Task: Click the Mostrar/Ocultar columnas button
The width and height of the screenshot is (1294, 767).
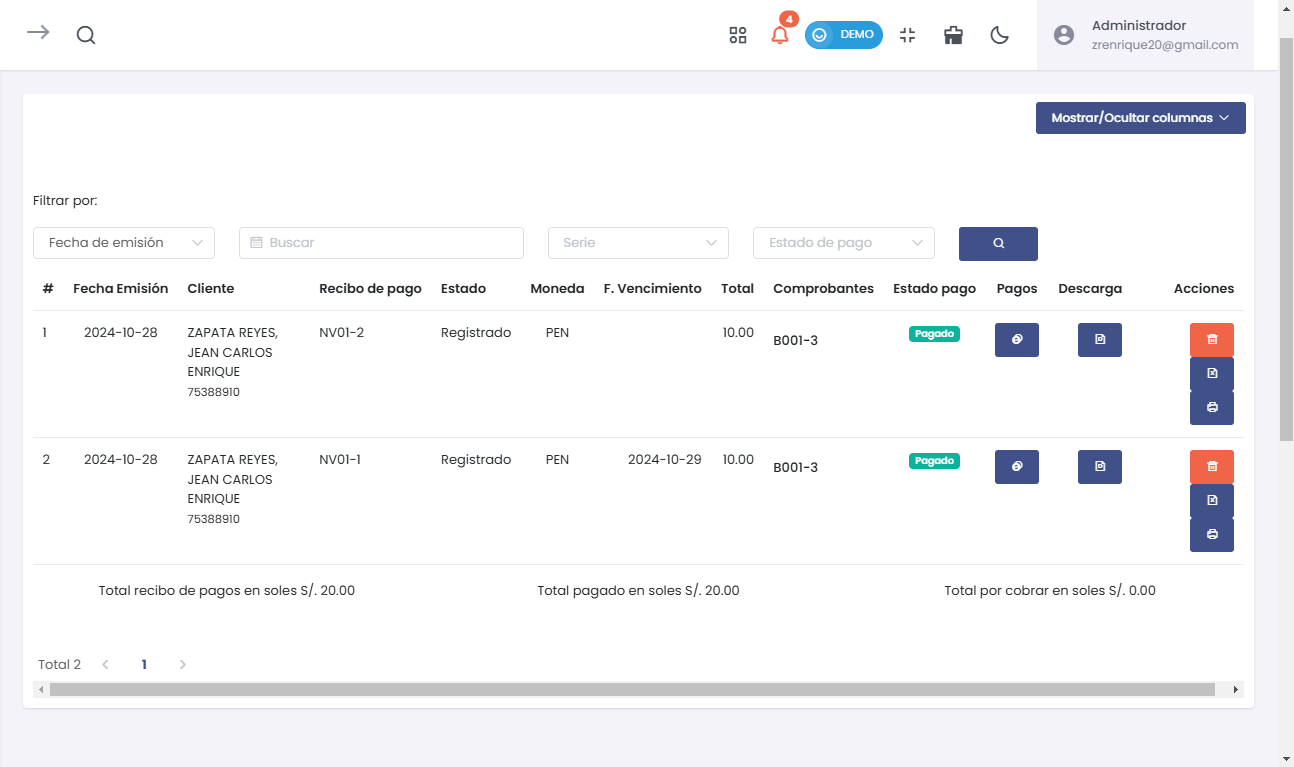Action: (x=1140, y=118)
